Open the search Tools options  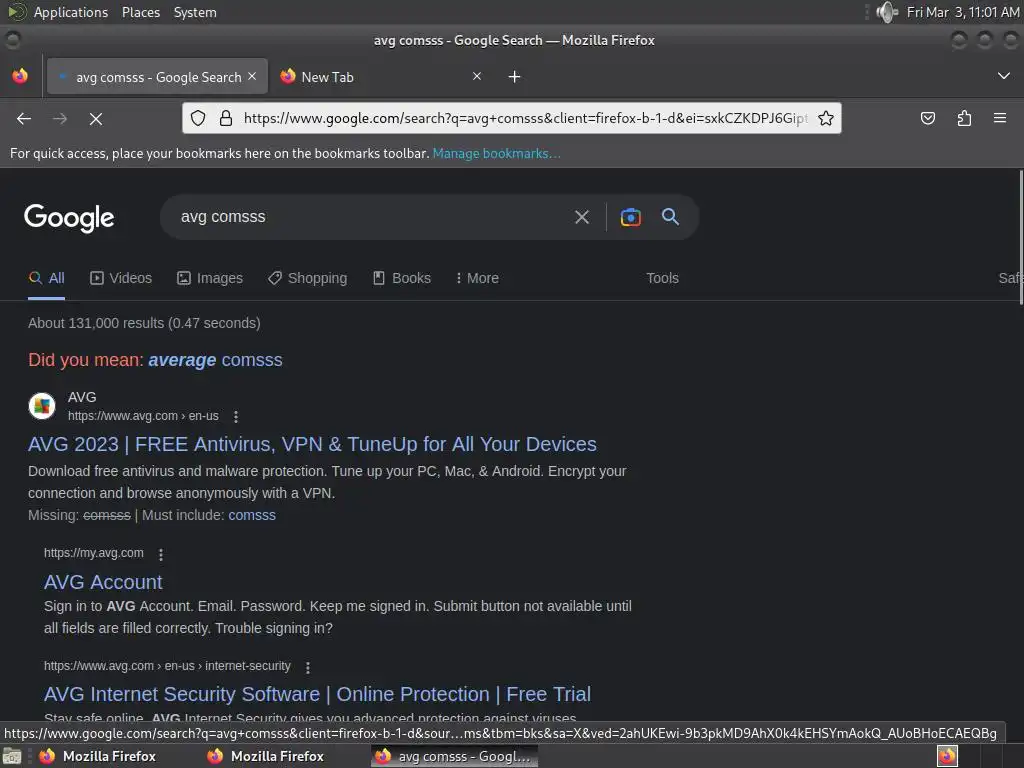(662, 278)
